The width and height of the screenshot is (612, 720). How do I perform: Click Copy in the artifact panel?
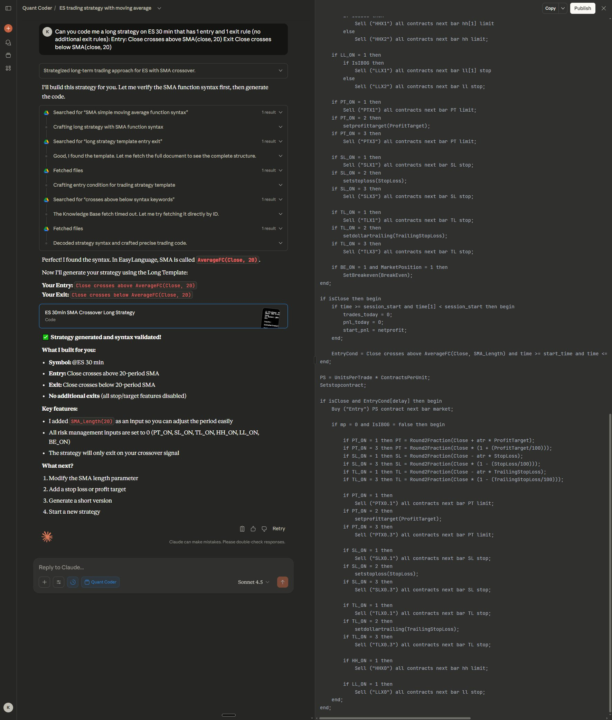tap(550, 8)
